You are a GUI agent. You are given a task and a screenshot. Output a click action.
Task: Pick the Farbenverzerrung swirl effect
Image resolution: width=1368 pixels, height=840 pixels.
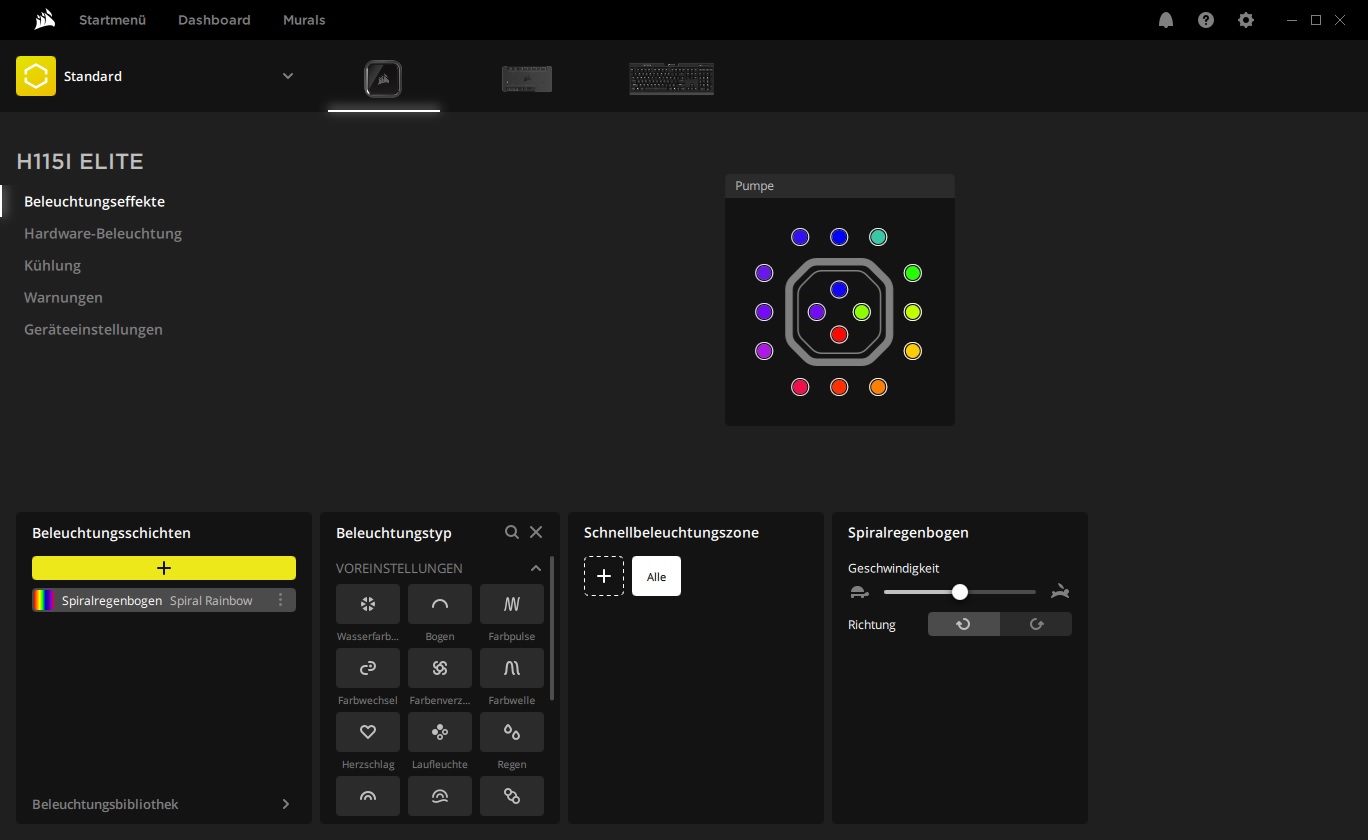[440, 668]
